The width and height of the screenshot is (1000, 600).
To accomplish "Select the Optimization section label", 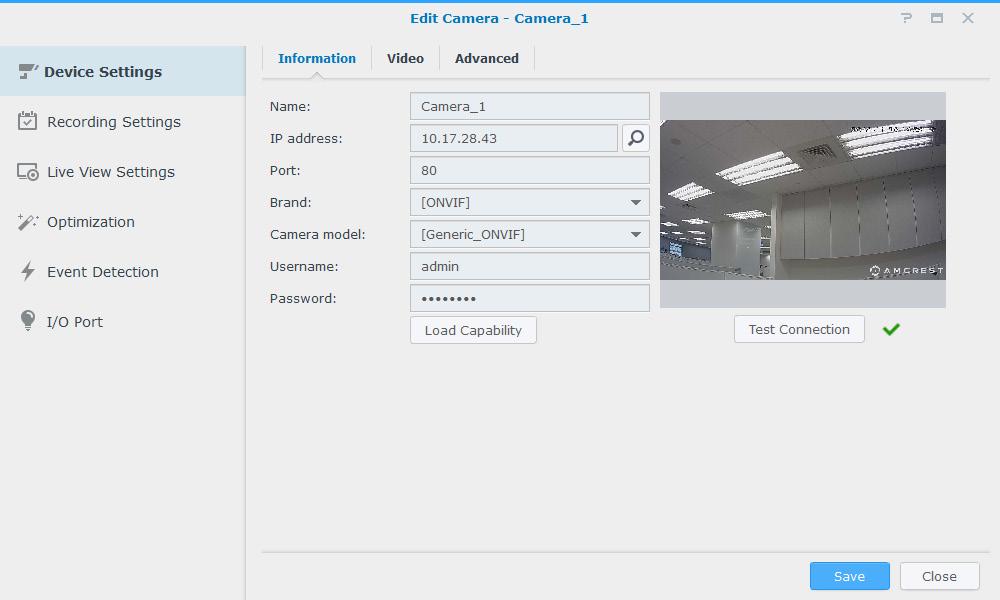I will point(91,222).
